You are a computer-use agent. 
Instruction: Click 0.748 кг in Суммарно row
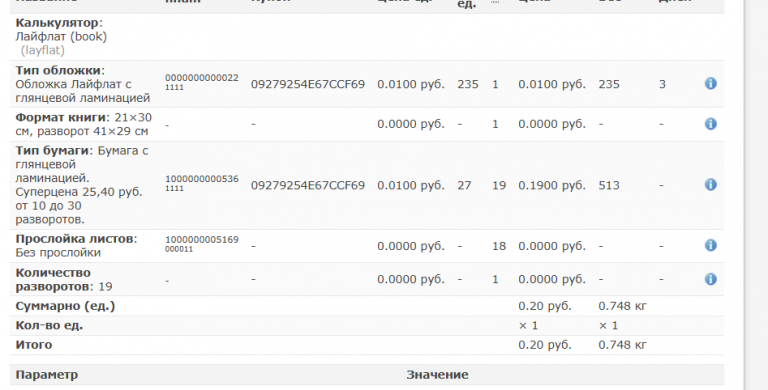click(x=623, y=306)
